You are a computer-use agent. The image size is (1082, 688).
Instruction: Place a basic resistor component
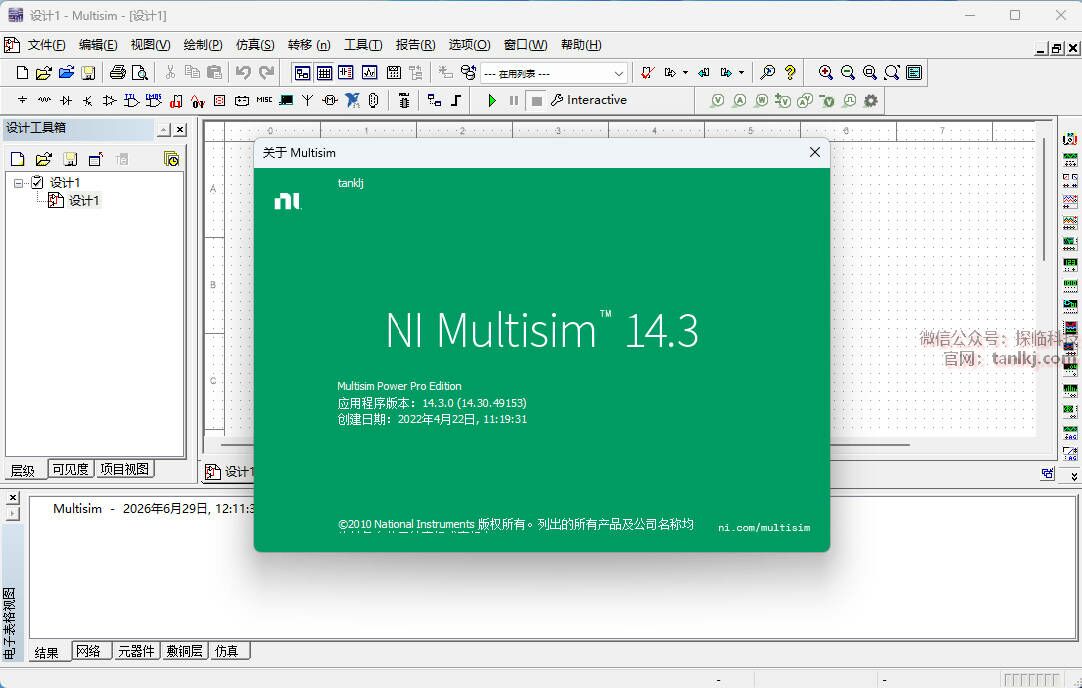click(44, 101)
